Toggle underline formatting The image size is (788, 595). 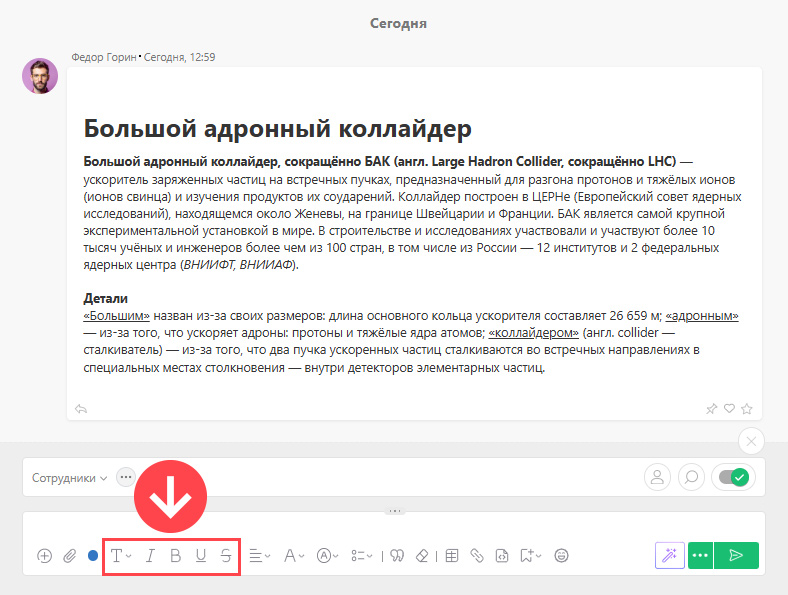point(201,556)
